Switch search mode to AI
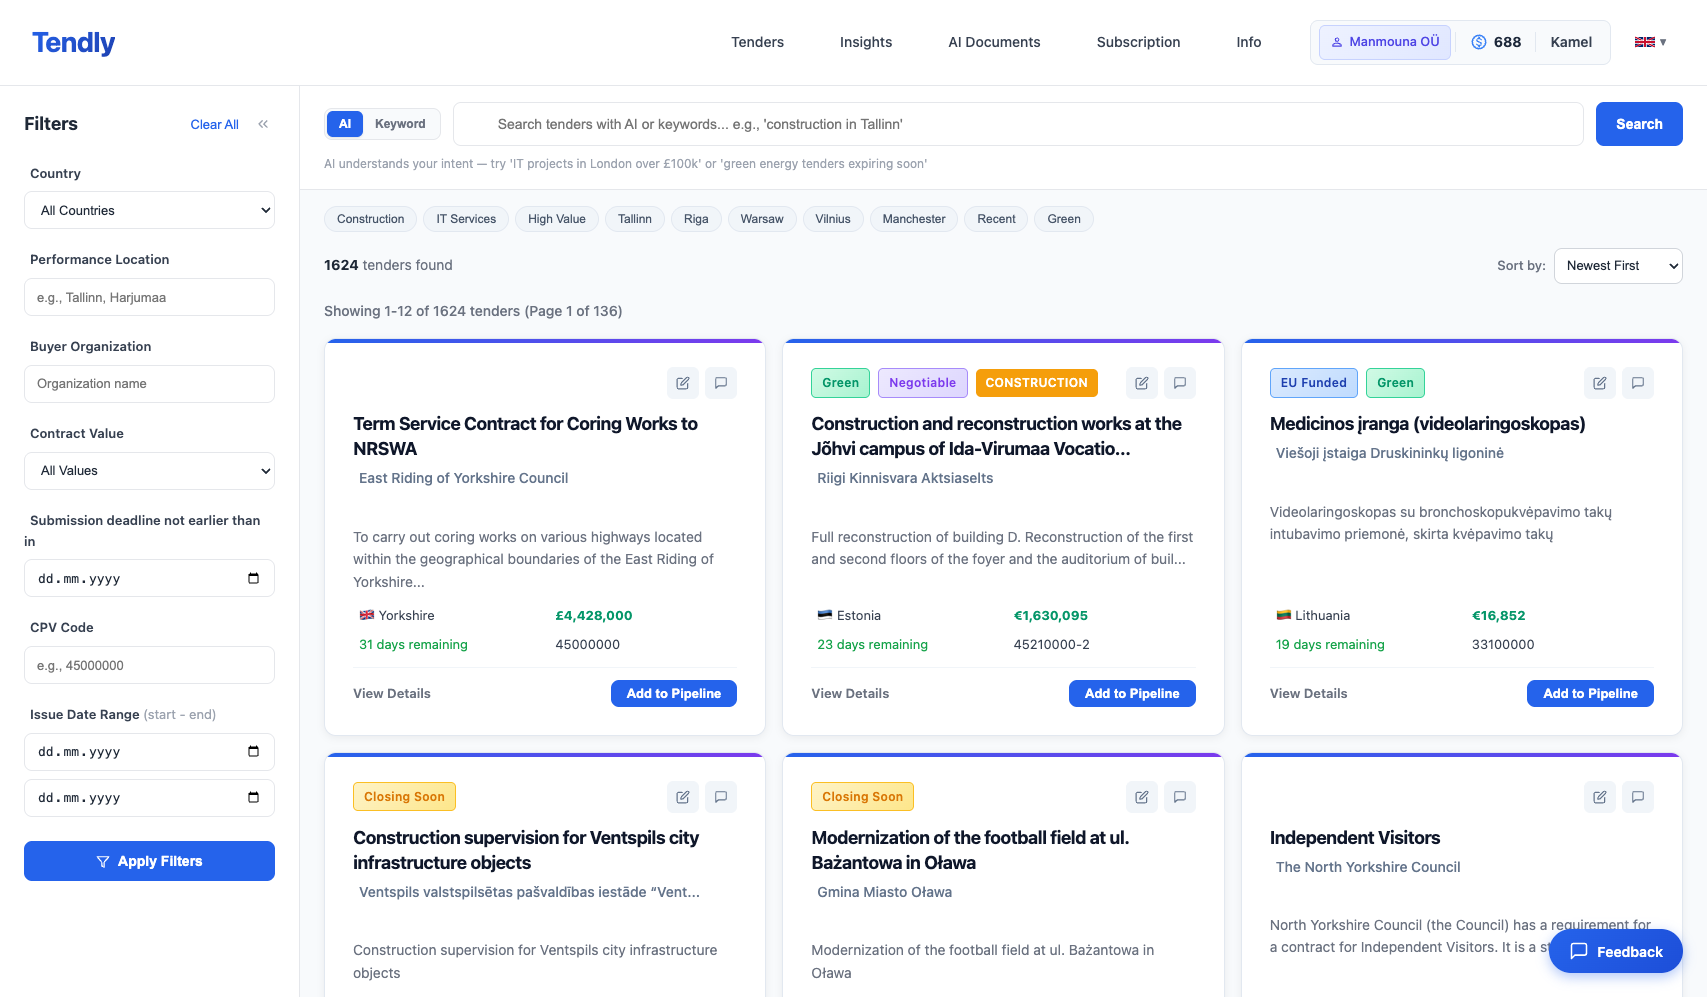Viewport: 1707px width, 997px height. (345, 124)
